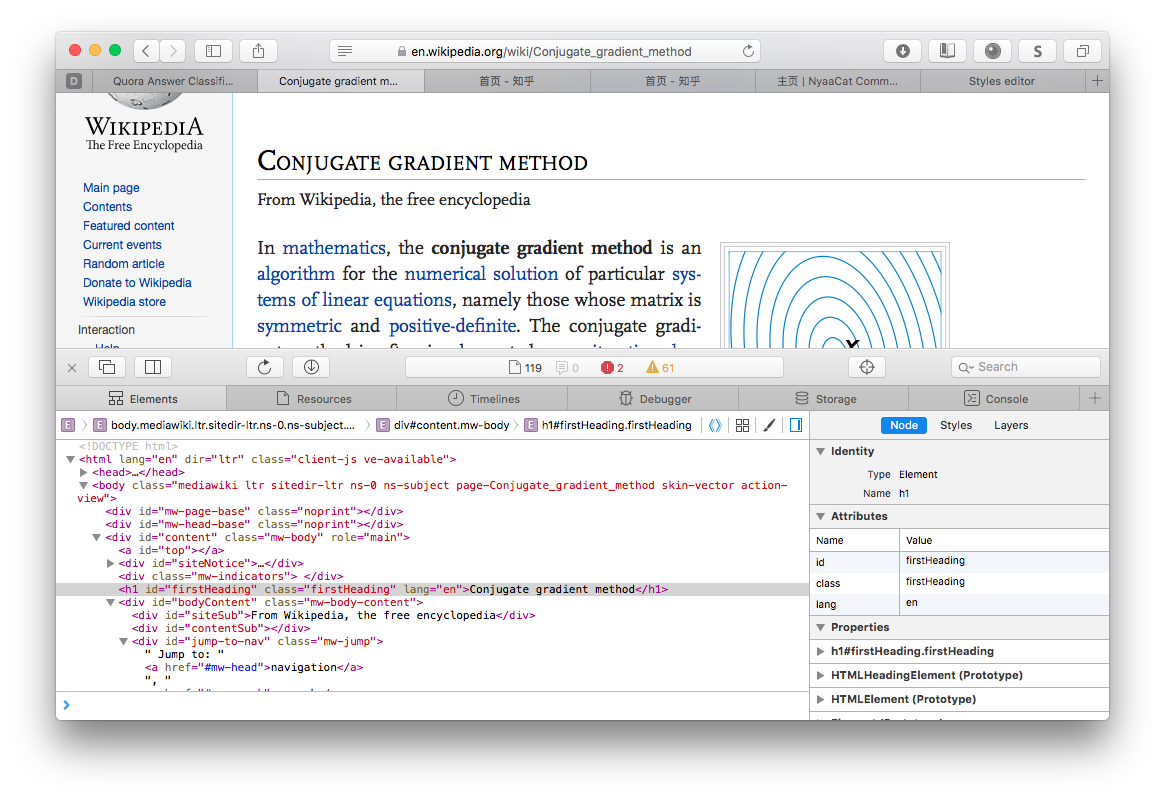Click the inspector Search field
This screenshot has width=1165, height=800.
[1025, 367]
